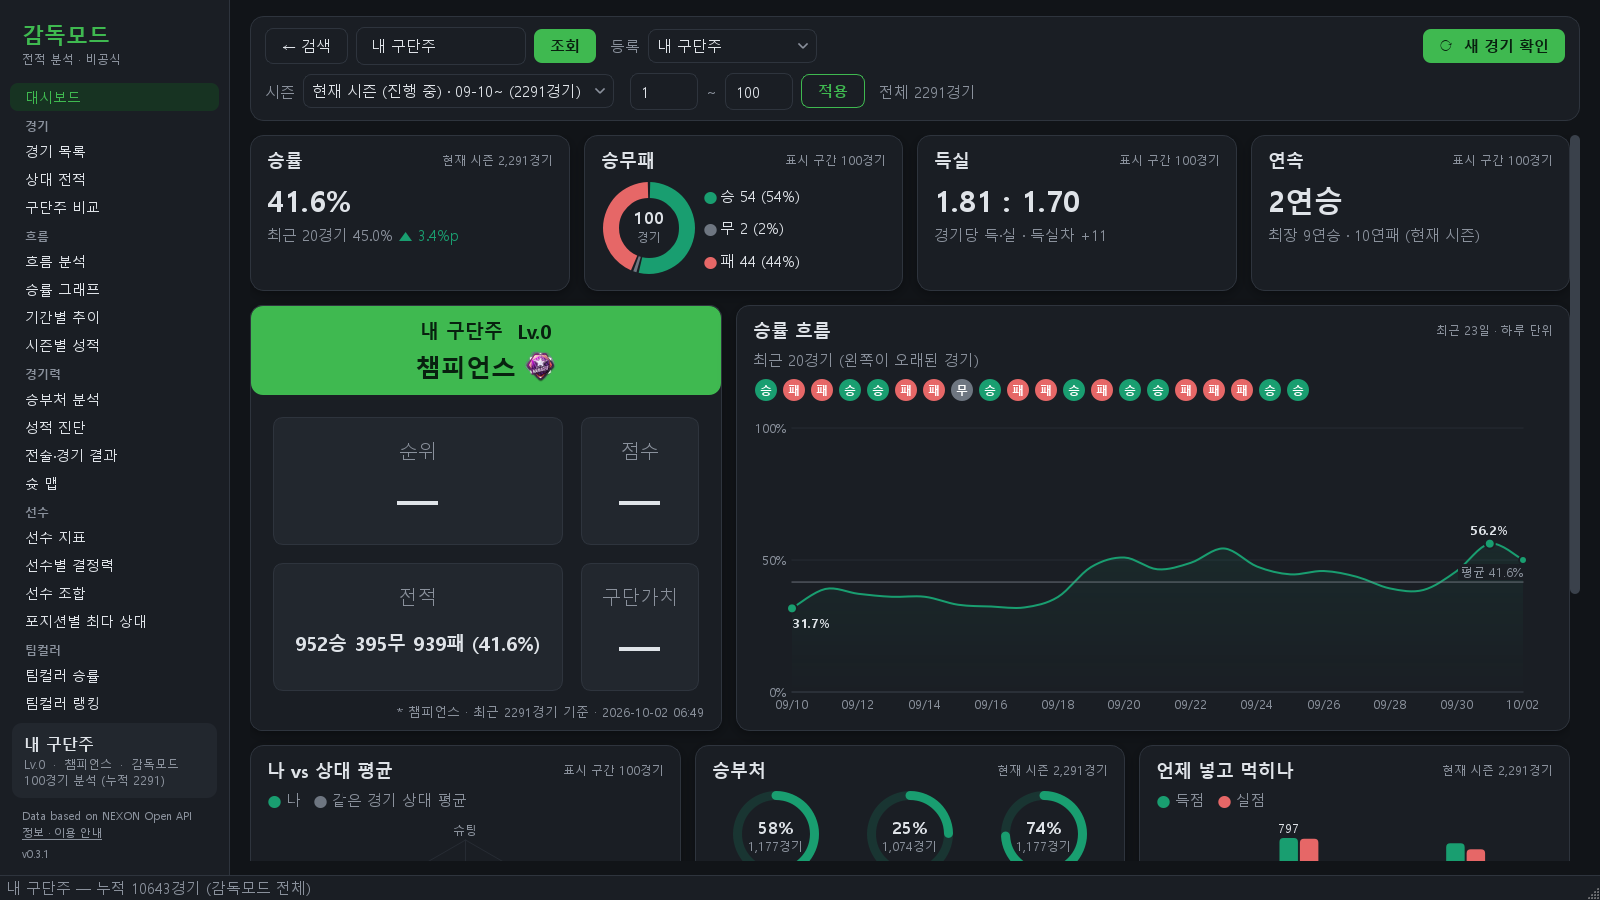Screen dimensions: 1600x900
Task: Open 흐름 분석 in sidebar
Action: click(114, 261)
